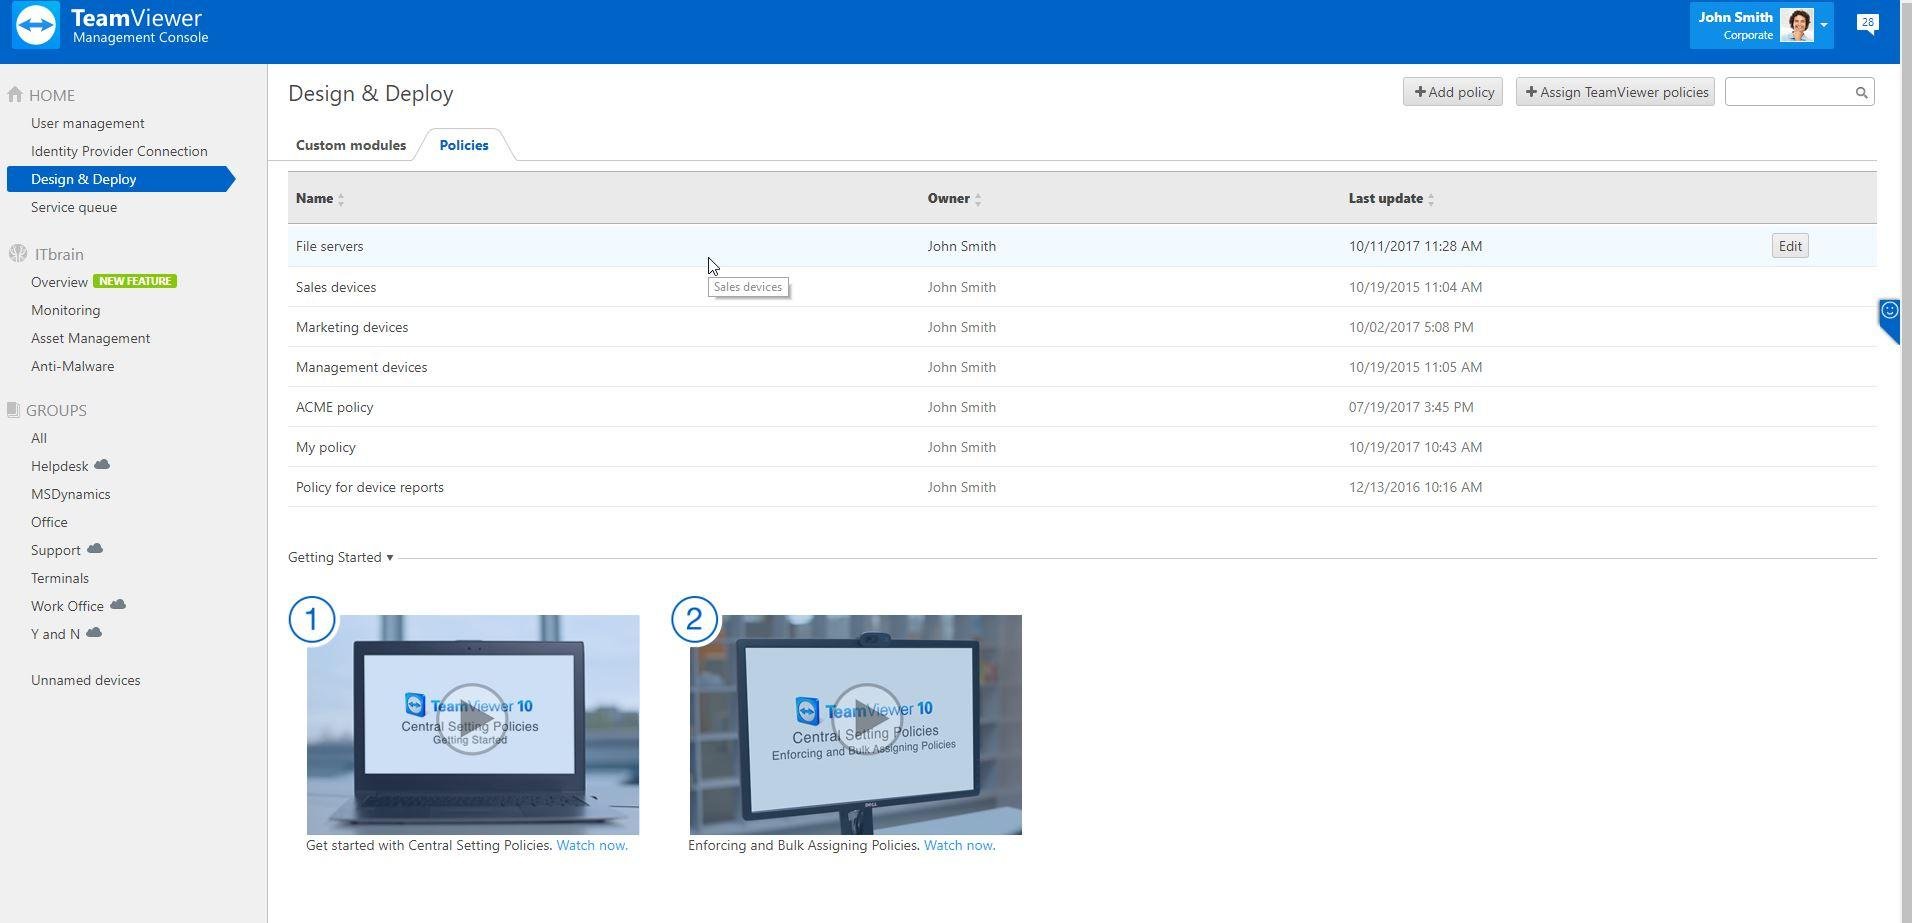Click the cloud icon beside Helpdesk
The width and height of the screenshot is (1912, 923).
[102, 465]
